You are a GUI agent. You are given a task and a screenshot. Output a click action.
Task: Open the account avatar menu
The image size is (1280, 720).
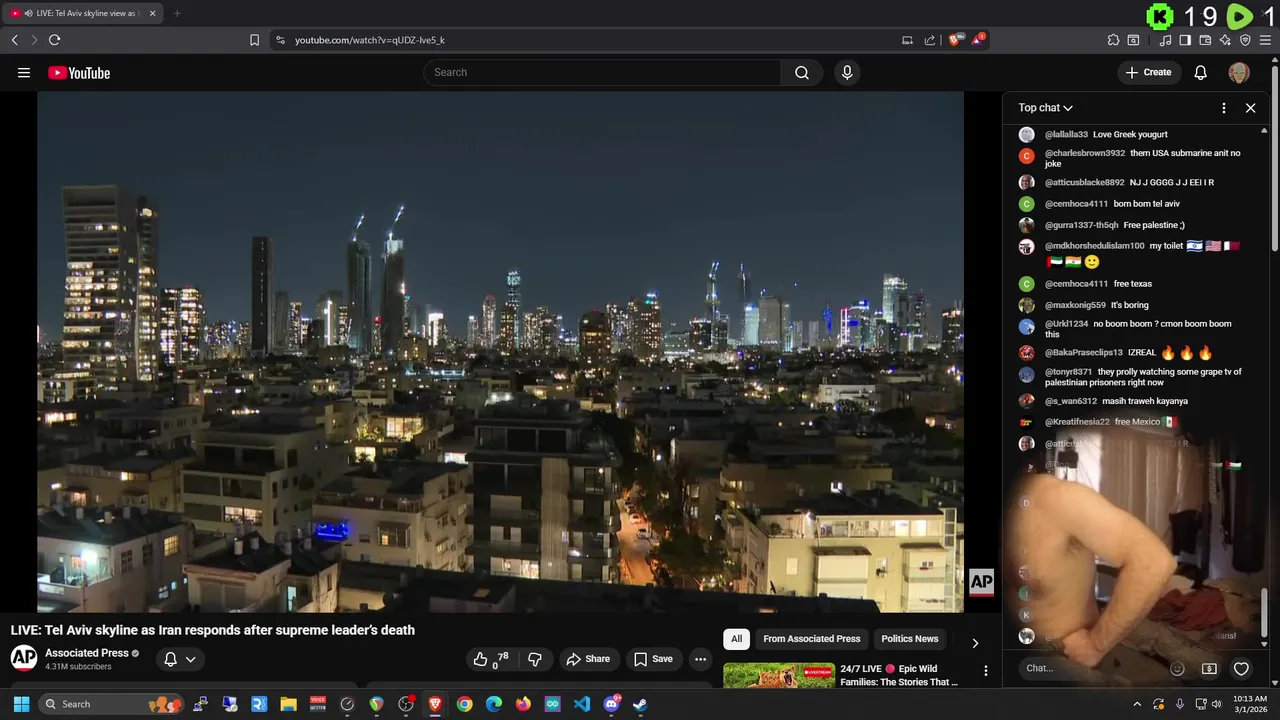click(1239, 72)
